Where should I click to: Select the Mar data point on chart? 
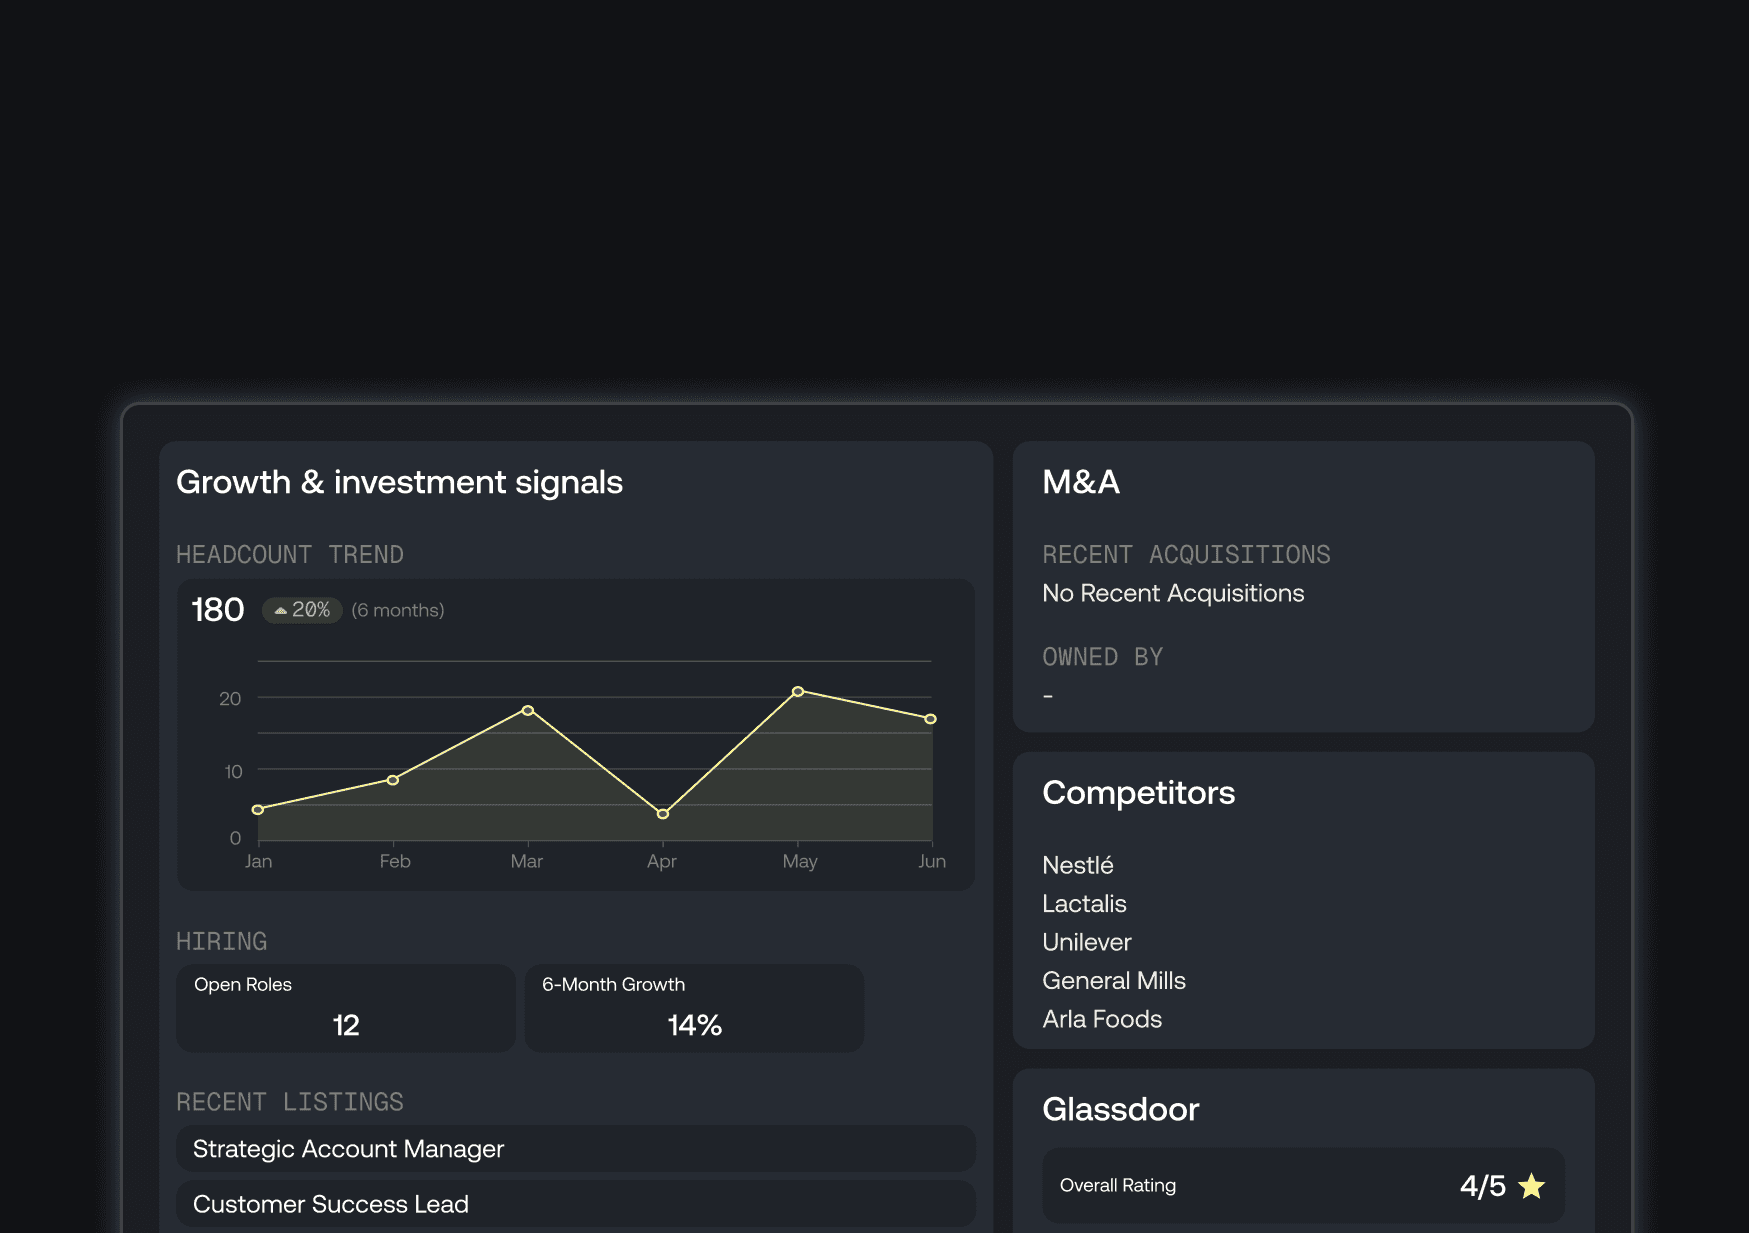(528, 710)
